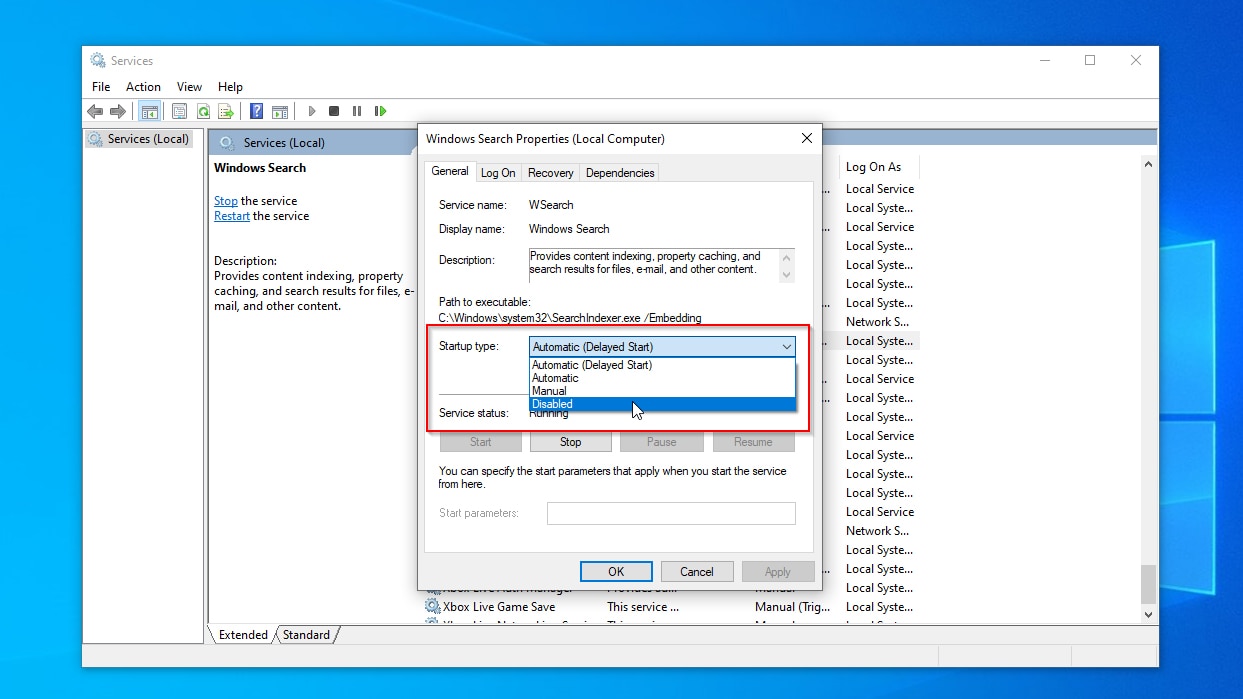The image size is (1243, 699).
Task: Open the View menu
Action: 189,87
